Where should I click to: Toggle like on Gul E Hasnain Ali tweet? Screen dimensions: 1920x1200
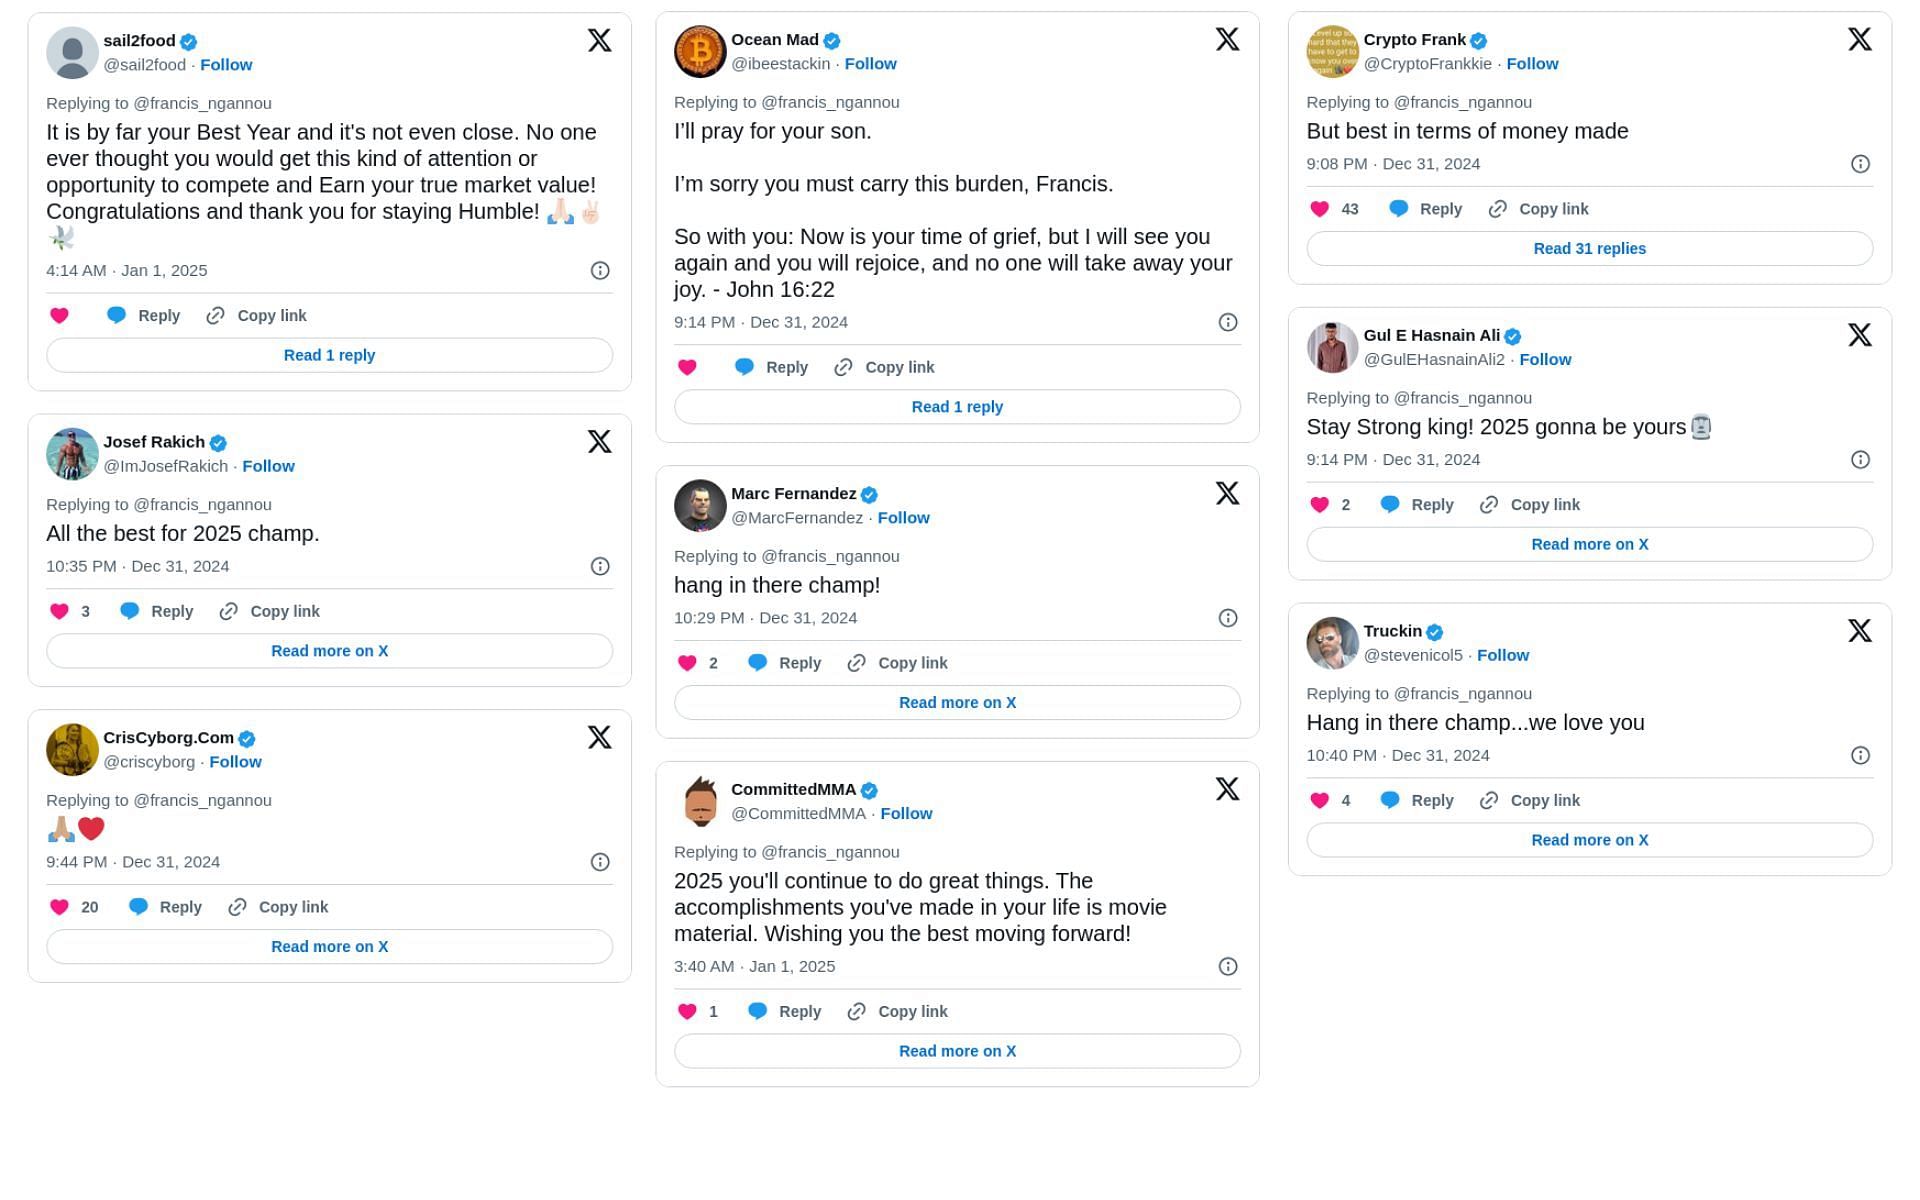pyautogui.click(x=1320, y=505)
